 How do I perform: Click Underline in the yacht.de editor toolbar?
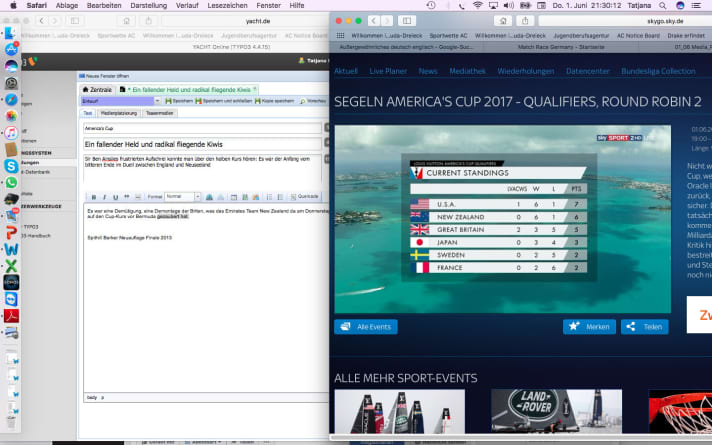point(115,197)
